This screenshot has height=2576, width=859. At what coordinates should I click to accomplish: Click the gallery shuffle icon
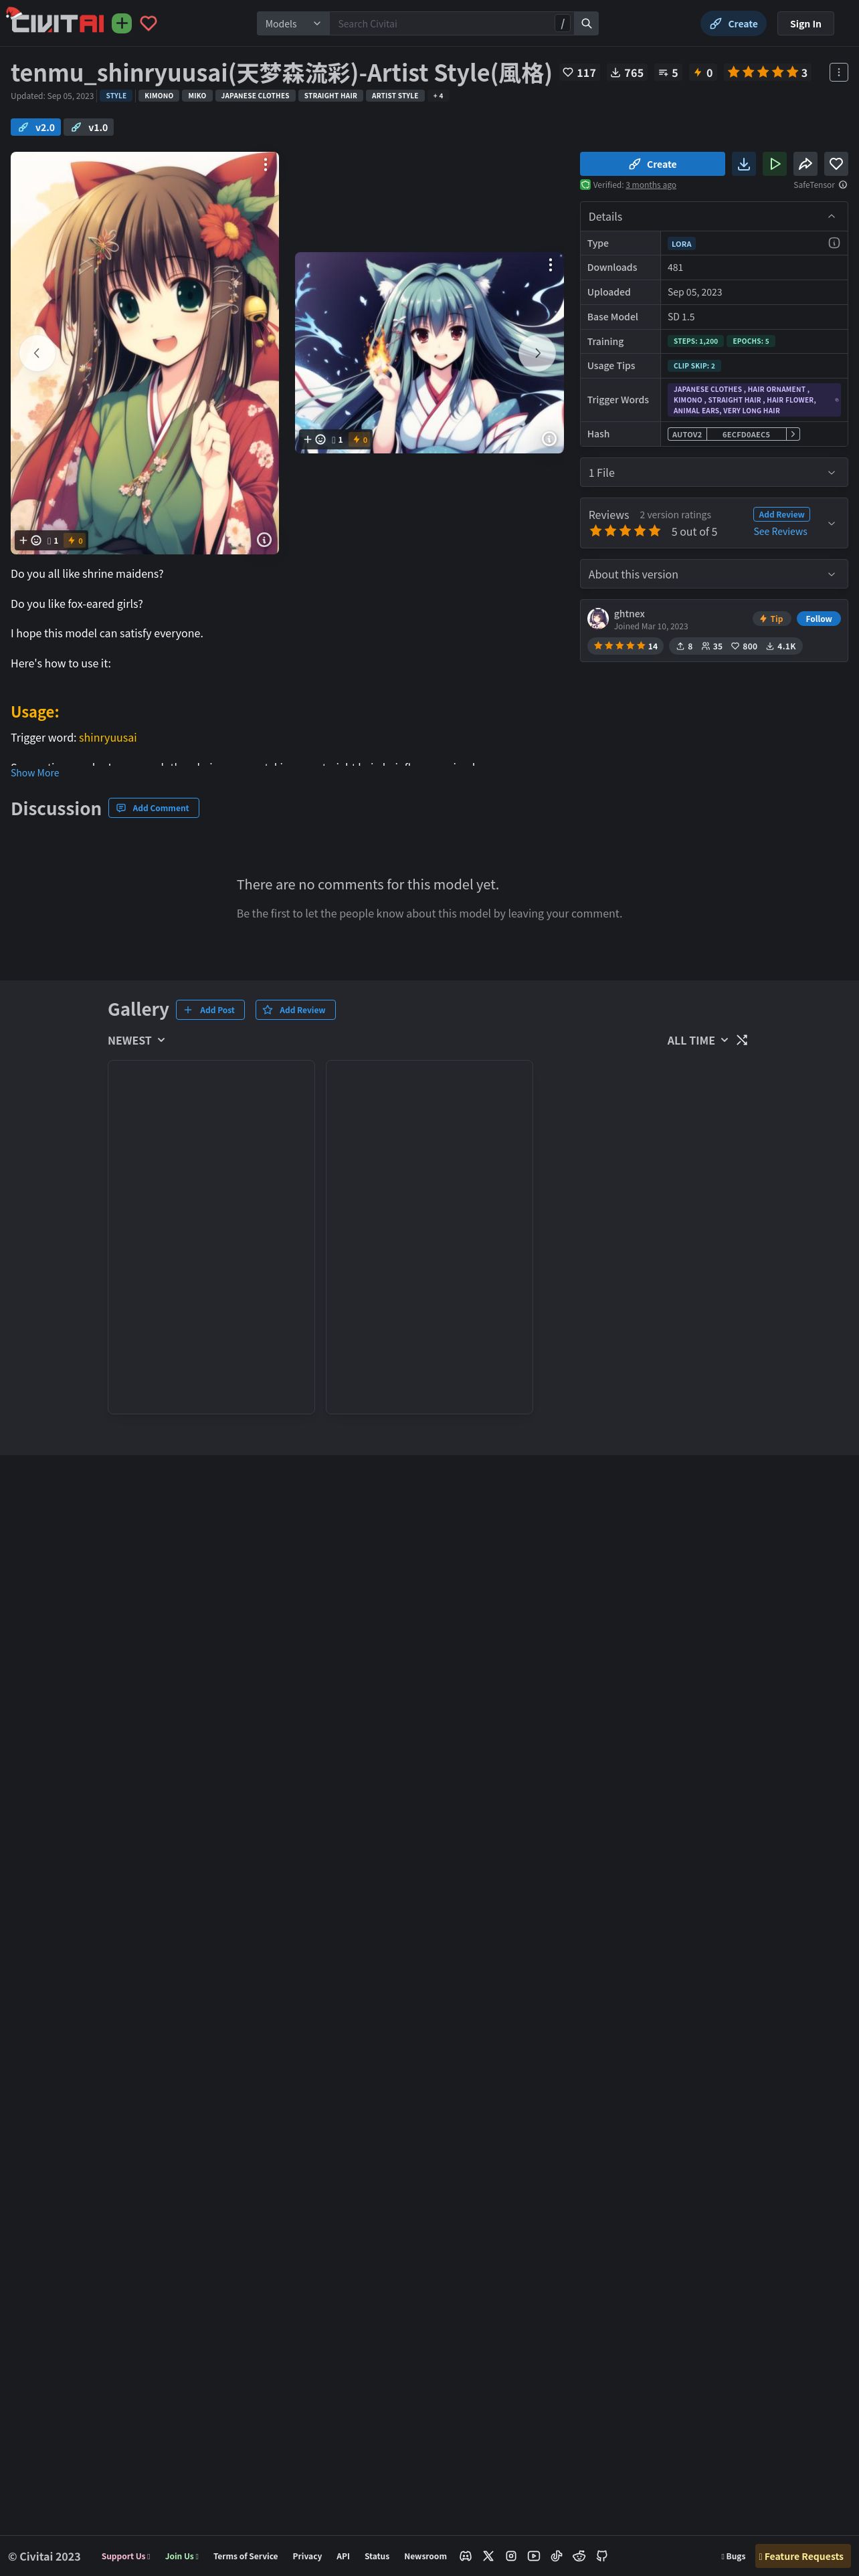pos(742,1040)
